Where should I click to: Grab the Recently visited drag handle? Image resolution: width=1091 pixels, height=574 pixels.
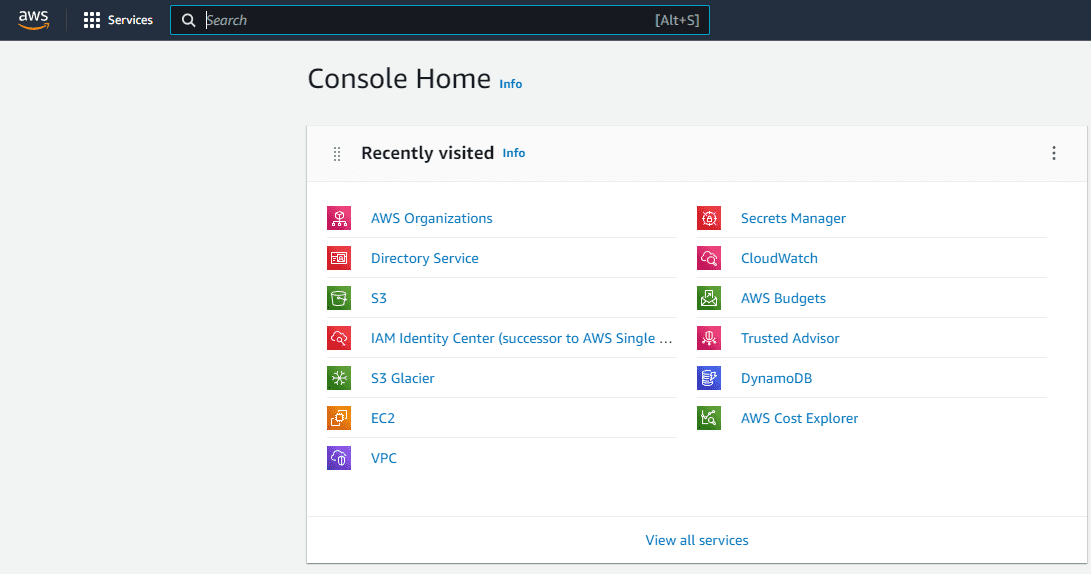[x=337, y=154]
